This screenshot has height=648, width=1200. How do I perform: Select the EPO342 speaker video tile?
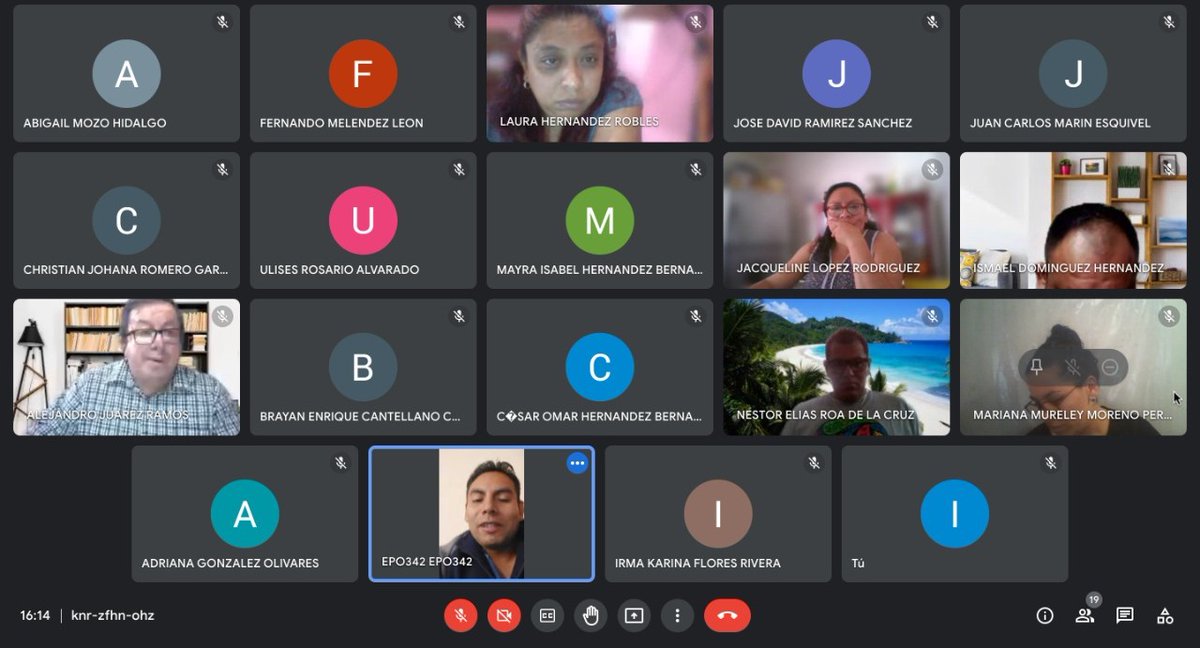482,514
